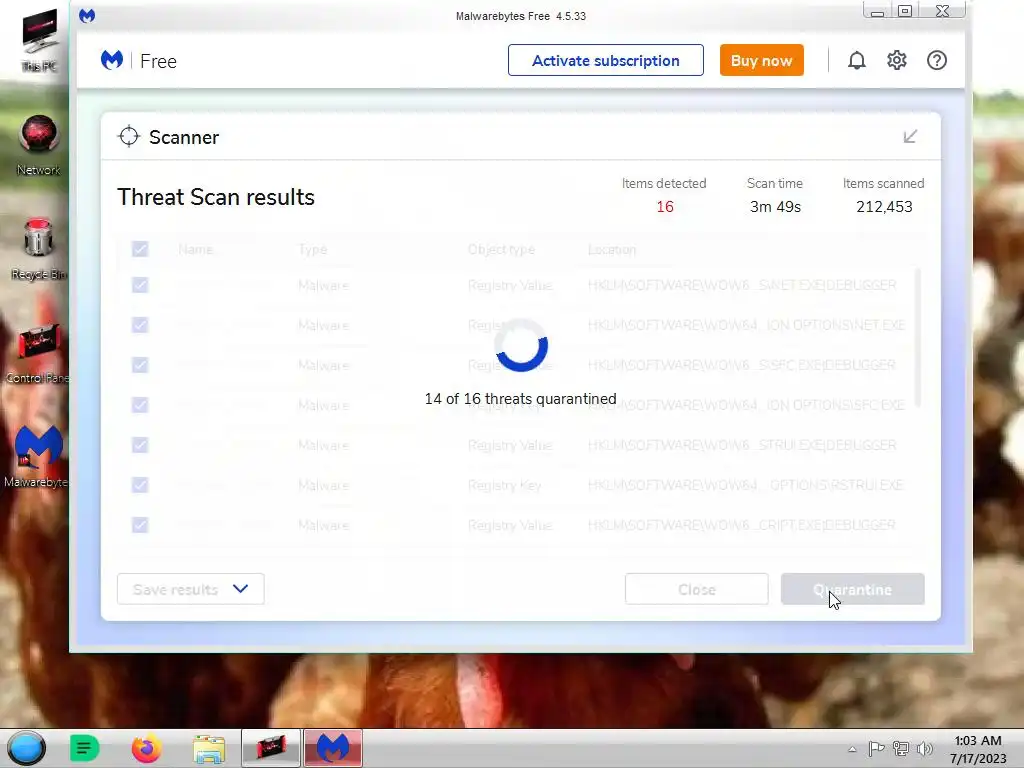This screenshot has width=1024, height=768.
Task: Launch the green notes app from the taskbar
Action: click(85, 748)
